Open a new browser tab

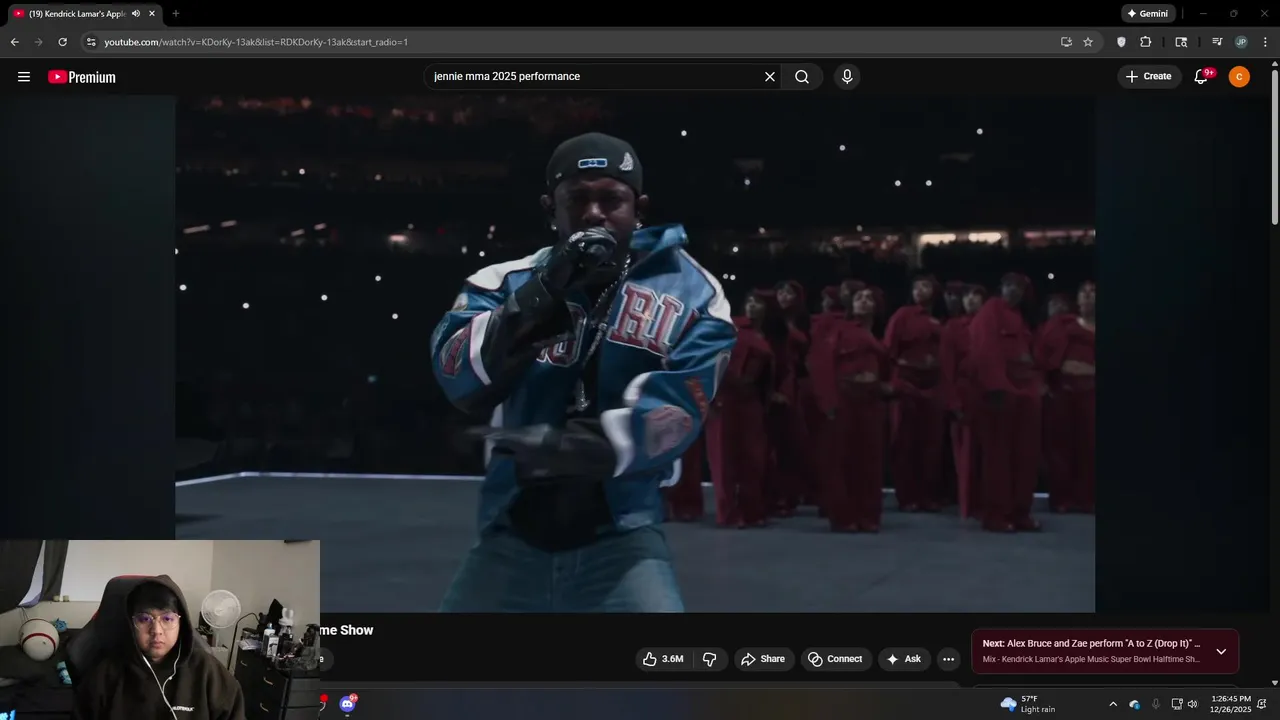pyautogui.click(x=176, y=14)
